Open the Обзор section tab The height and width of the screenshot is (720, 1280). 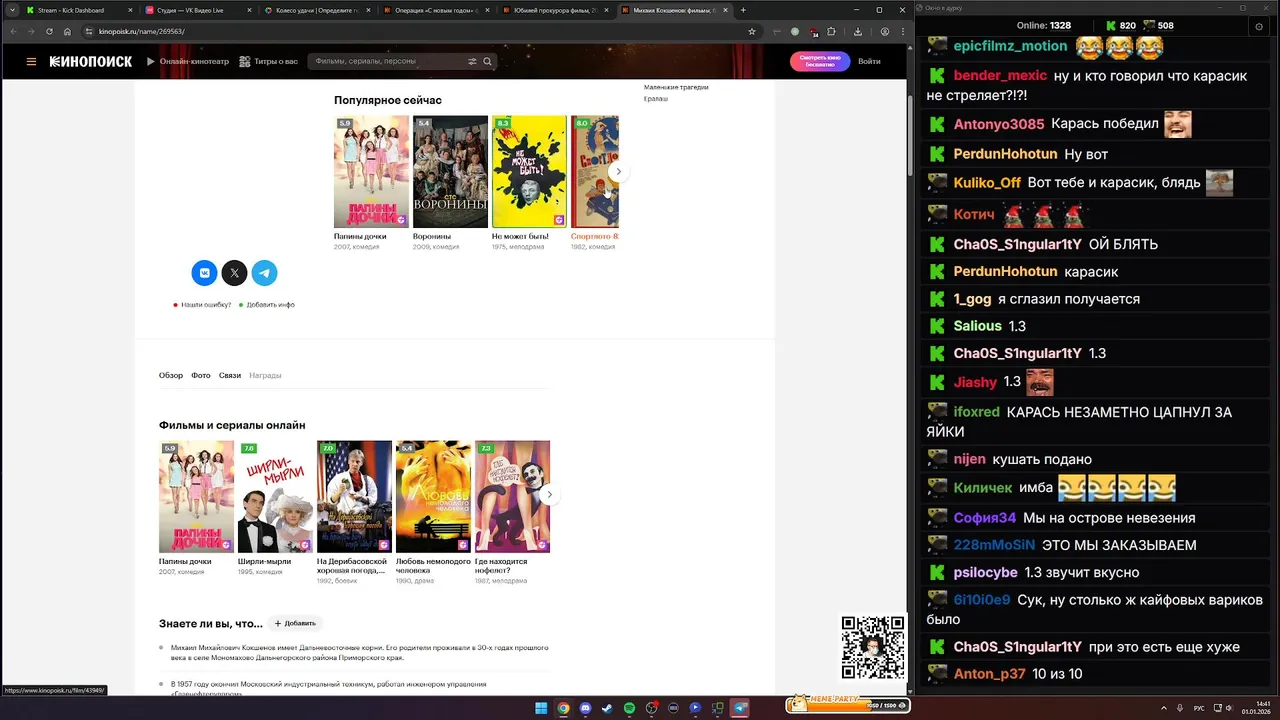pos(171,375)
